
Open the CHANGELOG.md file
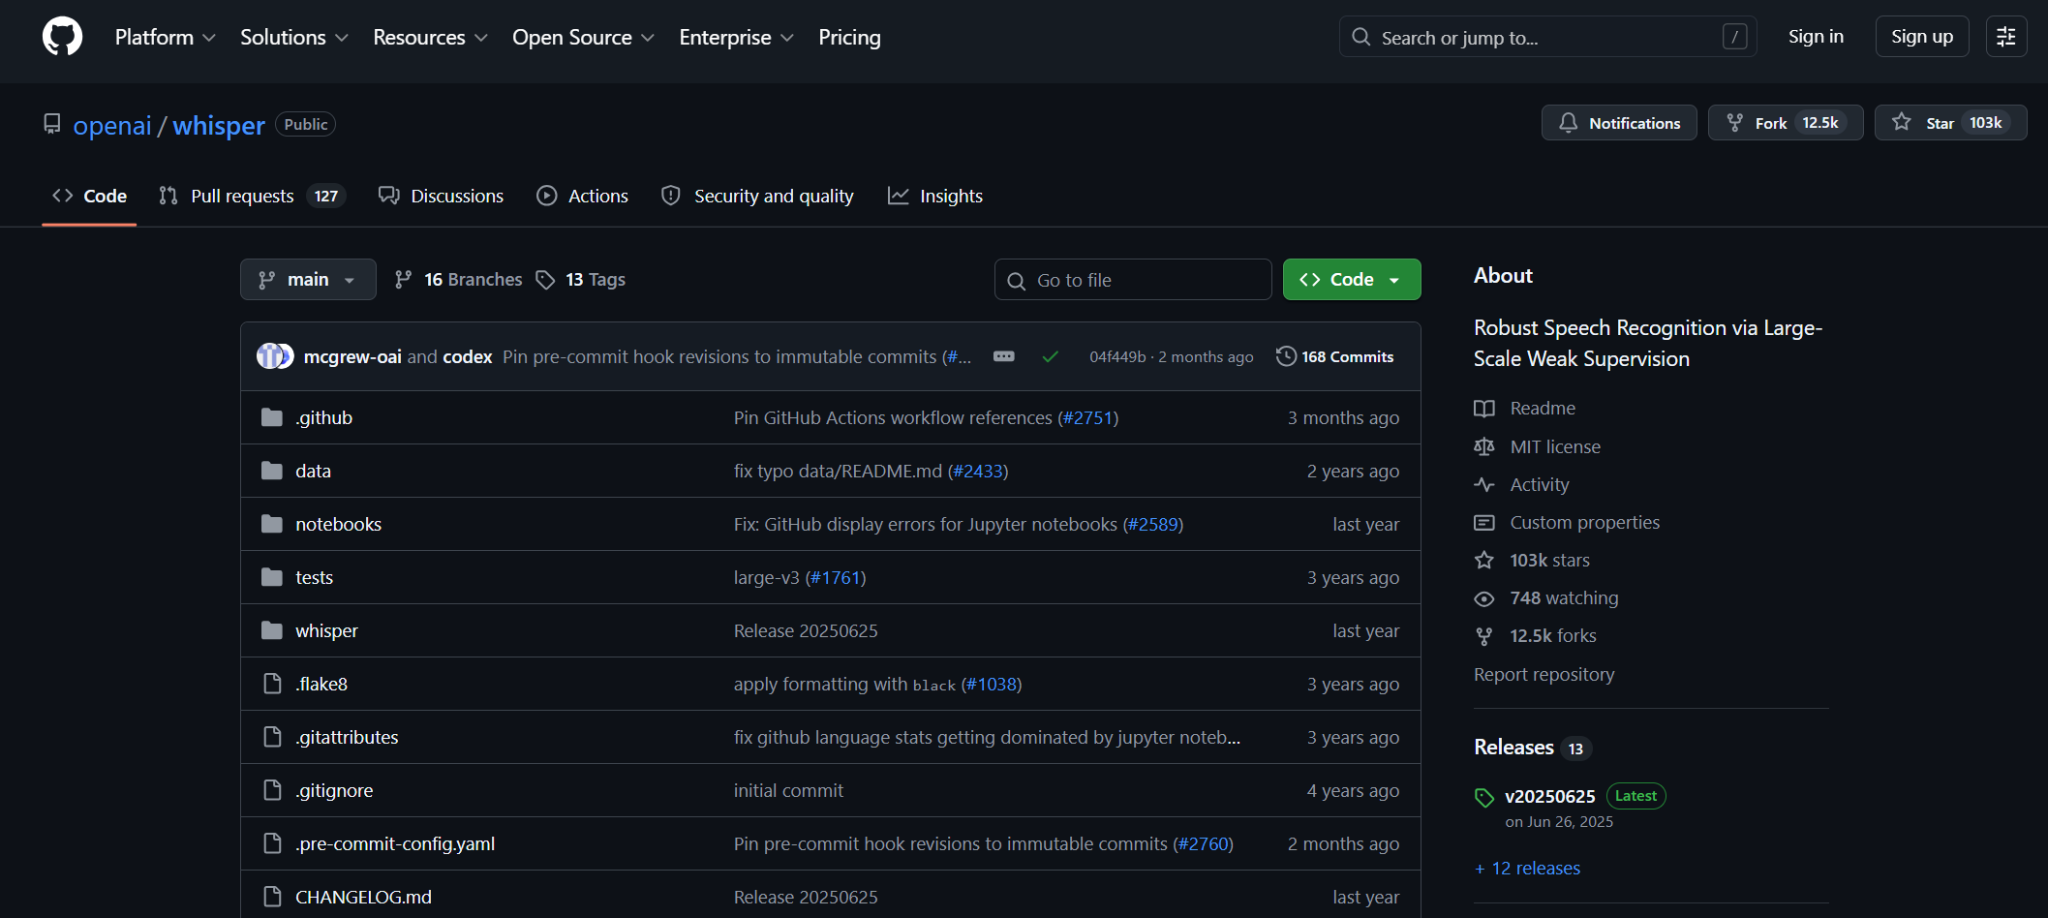coord(363,897)
